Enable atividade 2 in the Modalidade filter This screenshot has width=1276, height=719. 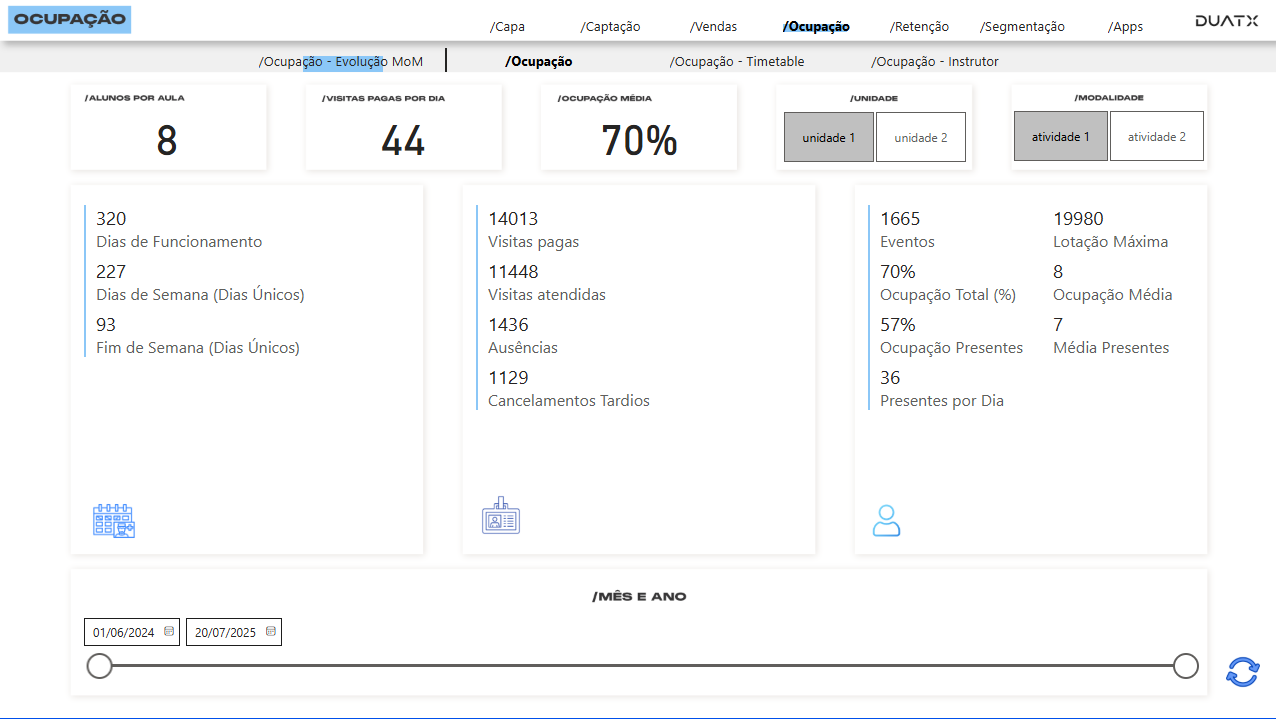(x=1156, y=136)
